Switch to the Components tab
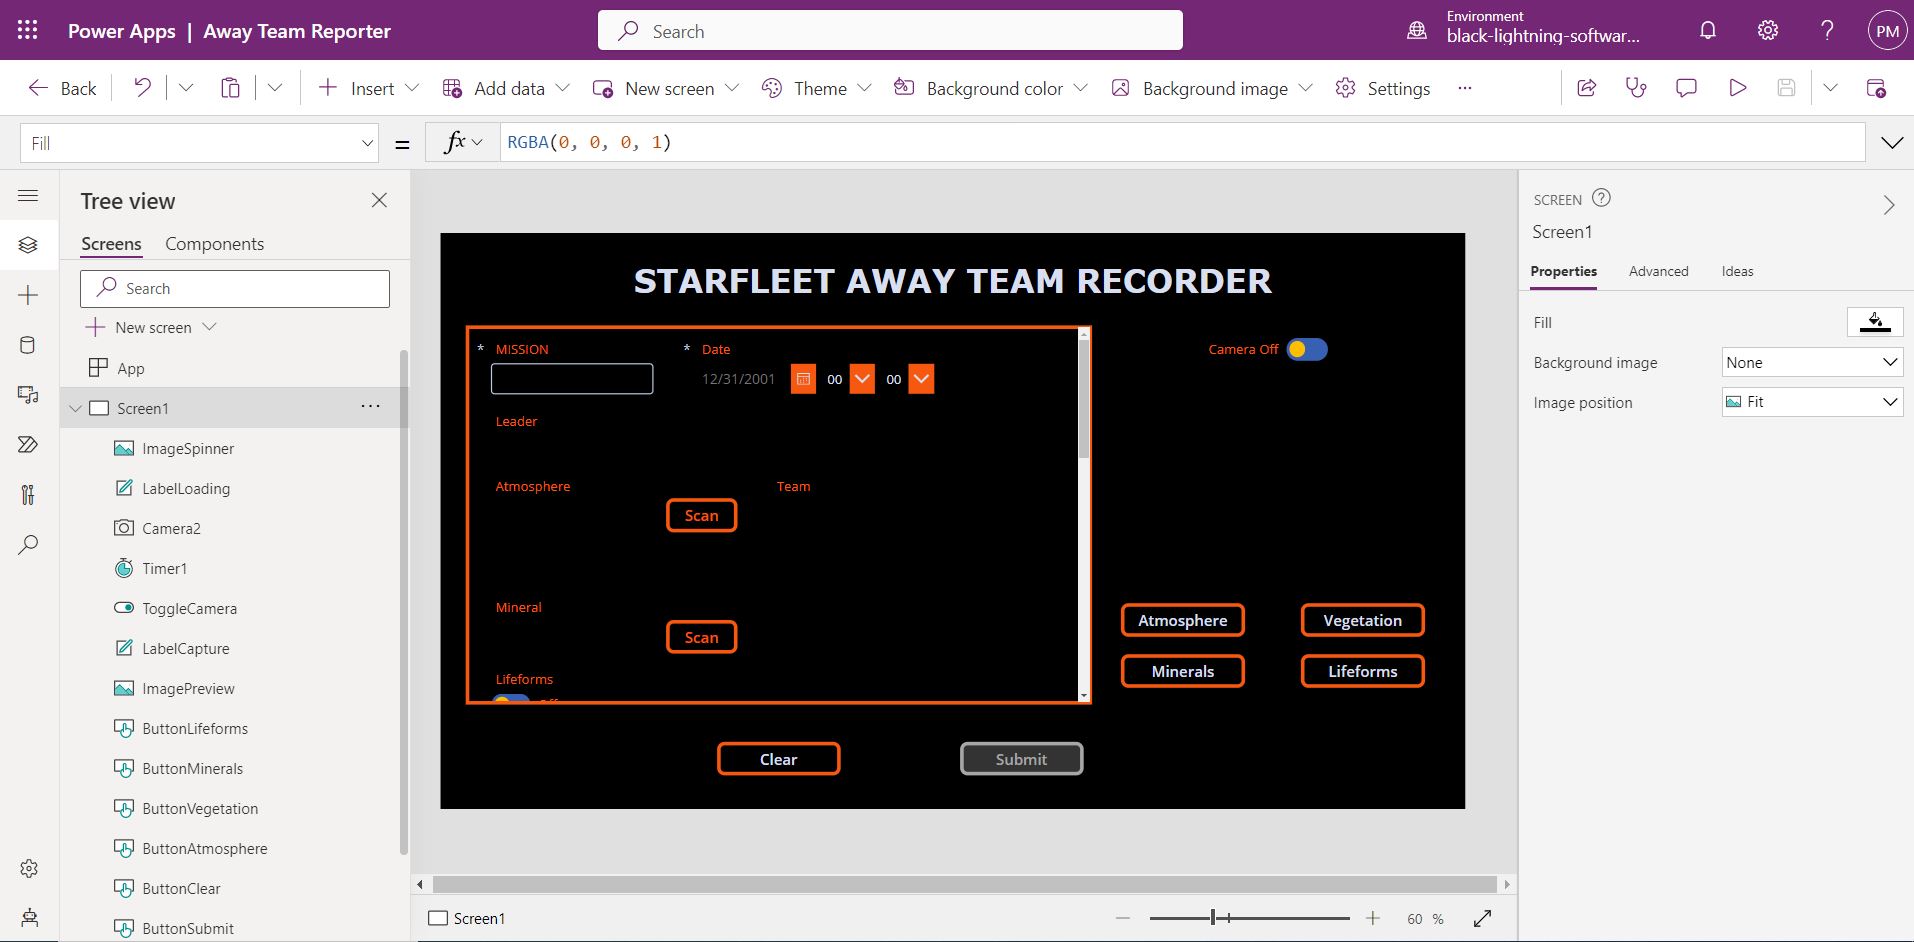The image size is (1914, 942). (214, 244)
